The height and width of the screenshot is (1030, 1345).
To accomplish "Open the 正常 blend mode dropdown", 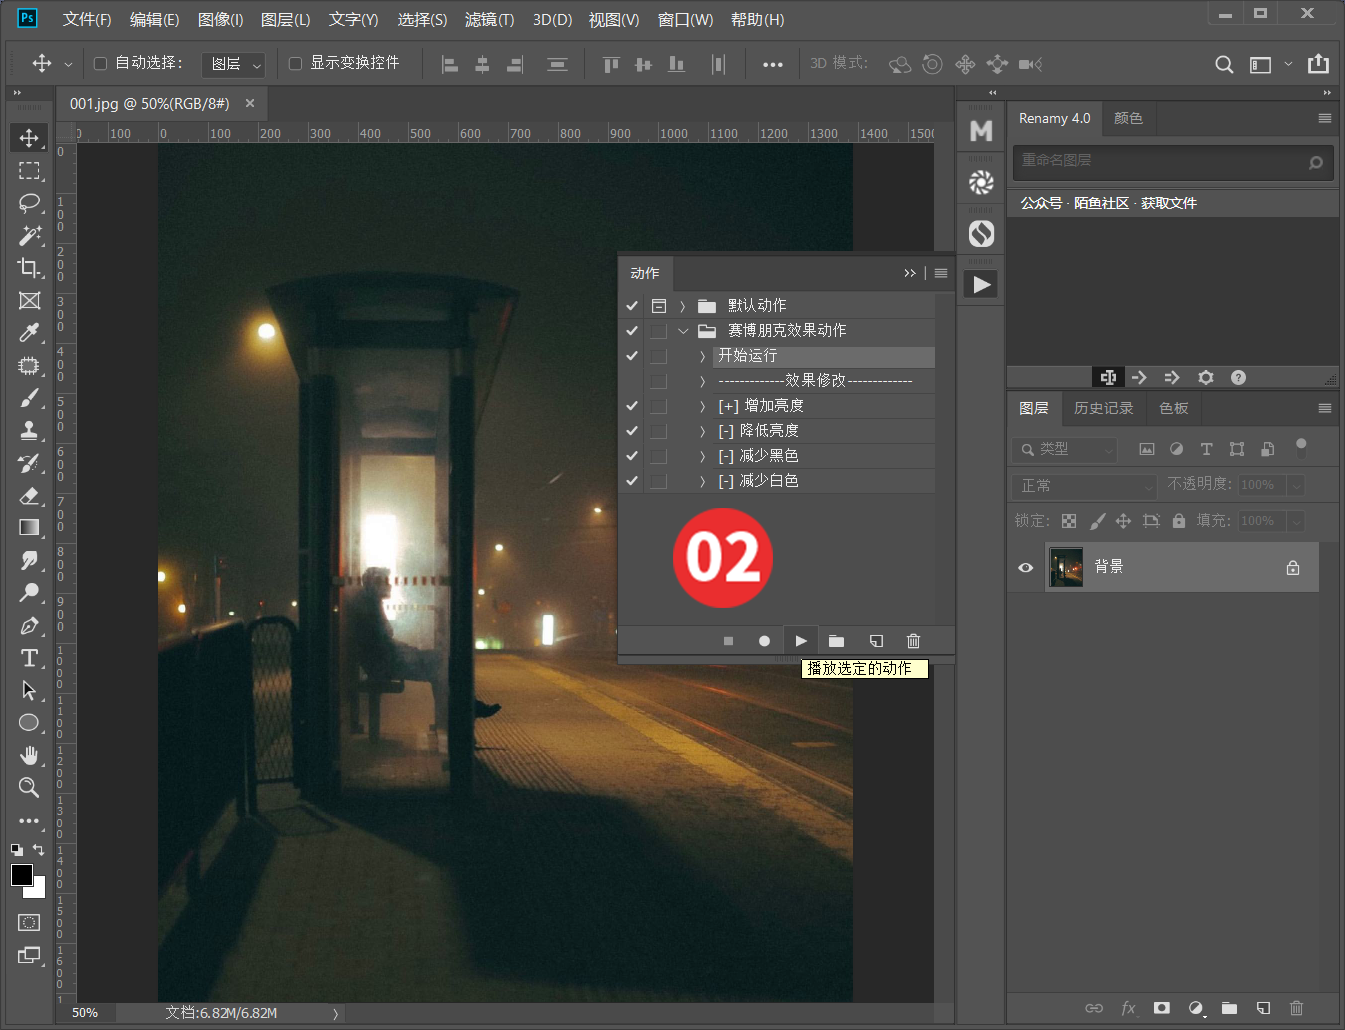I will coord(1083,485).
